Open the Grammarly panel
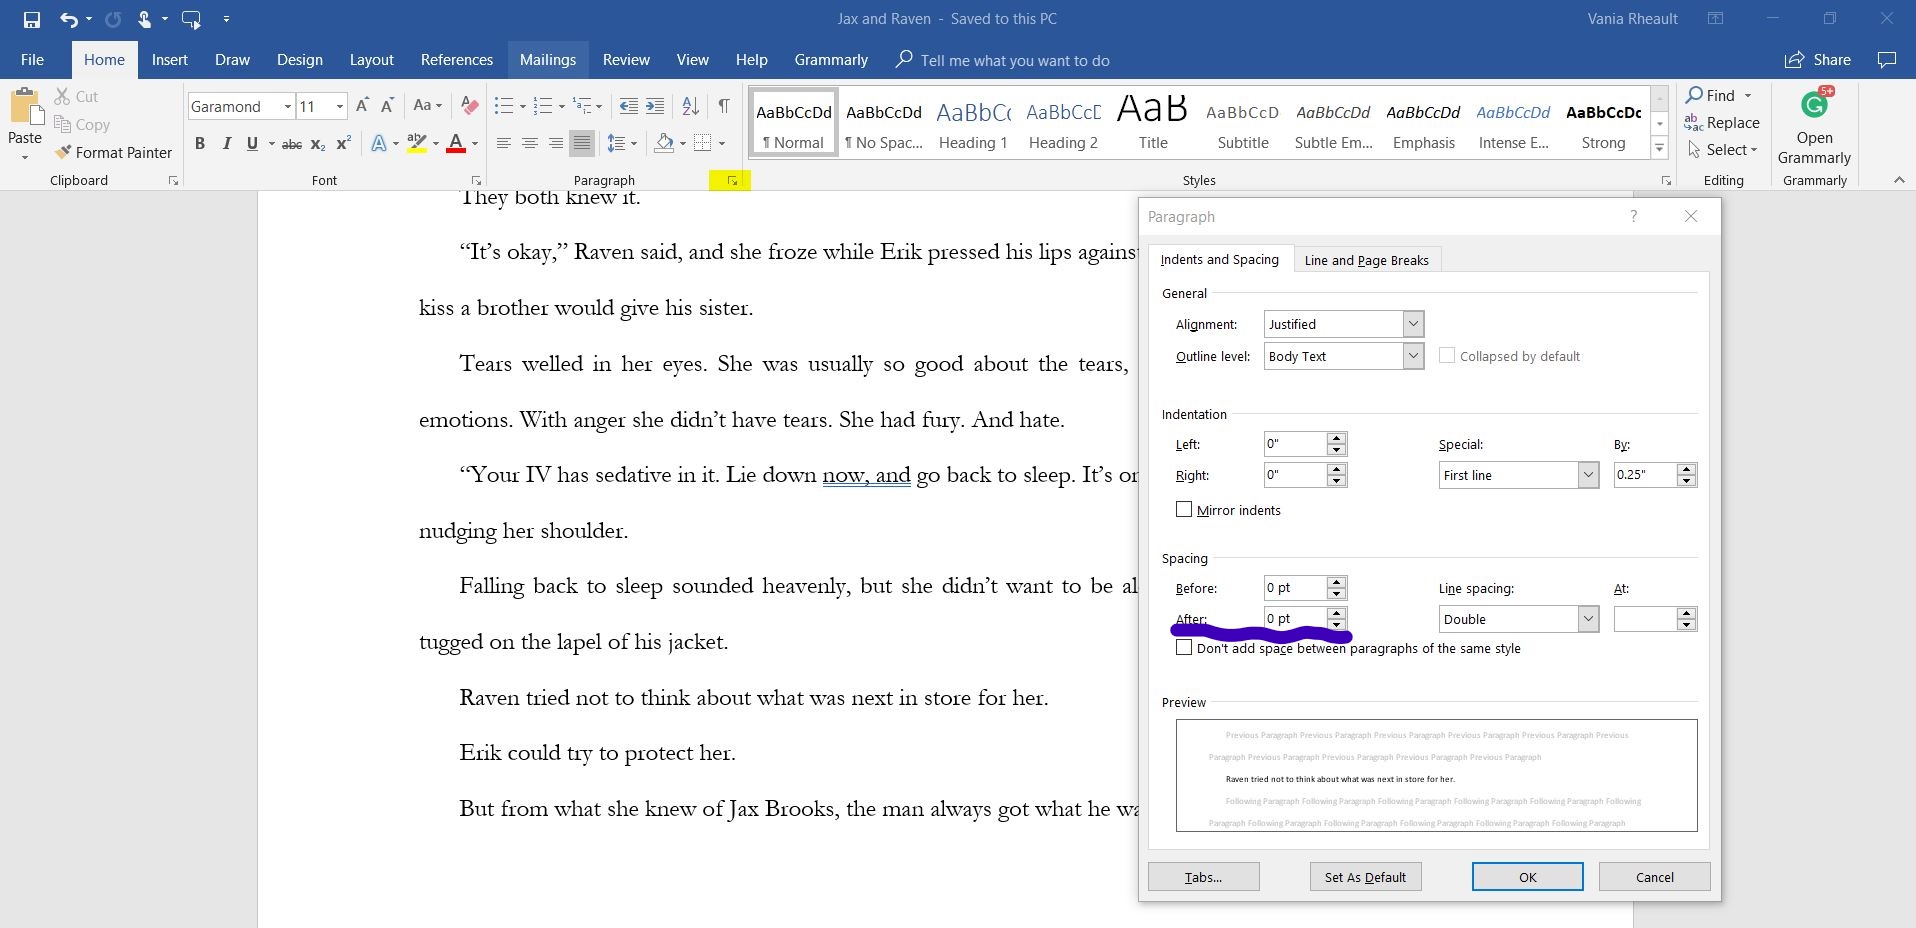The image size is (1916, 928). 1813,127
